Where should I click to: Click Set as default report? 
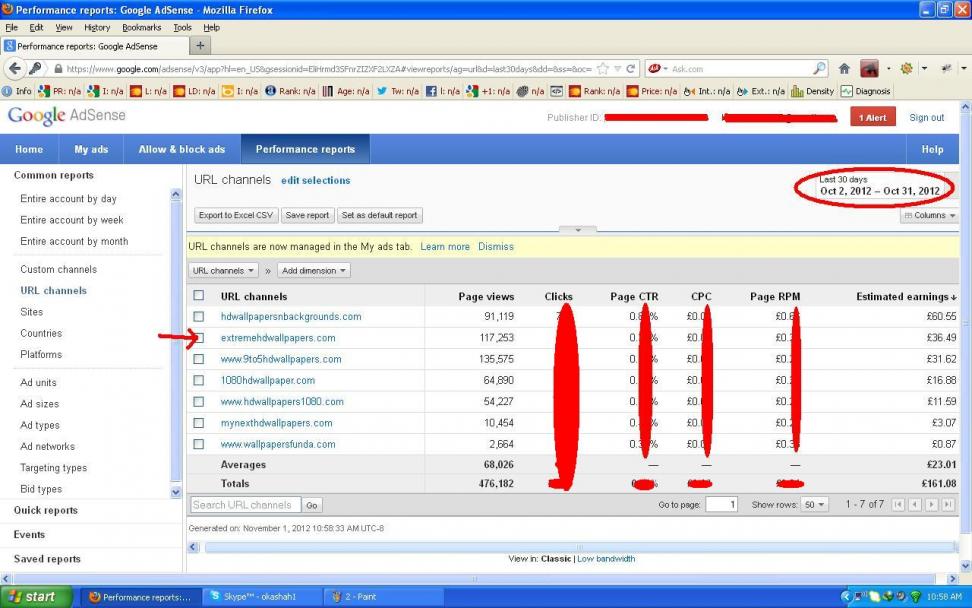pyautogui.click(x=379, y=215)
